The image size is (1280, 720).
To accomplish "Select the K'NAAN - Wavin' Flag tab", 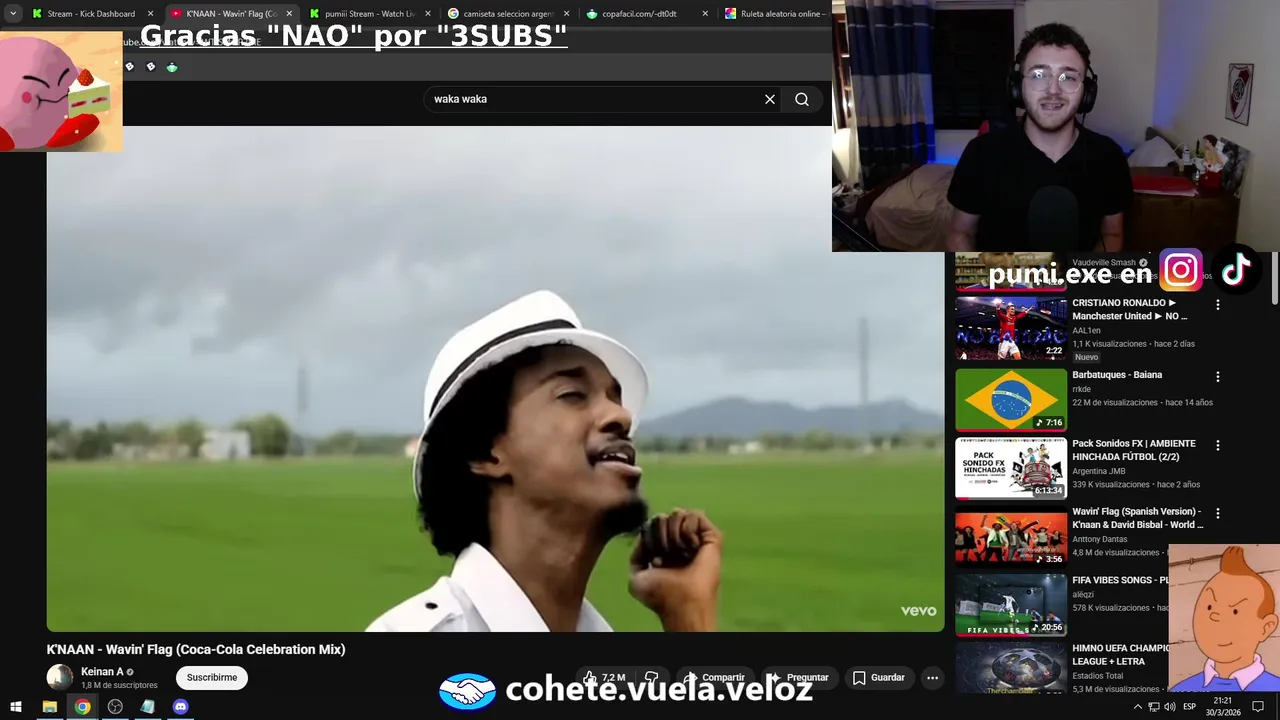I will point(232,14).
